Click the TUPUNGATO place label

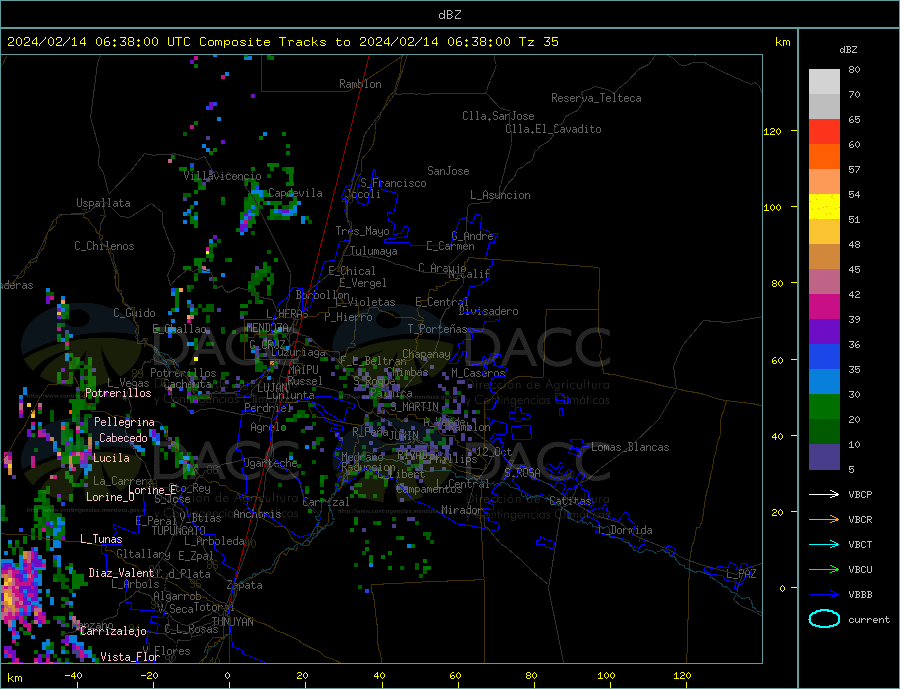pos(179,531)
